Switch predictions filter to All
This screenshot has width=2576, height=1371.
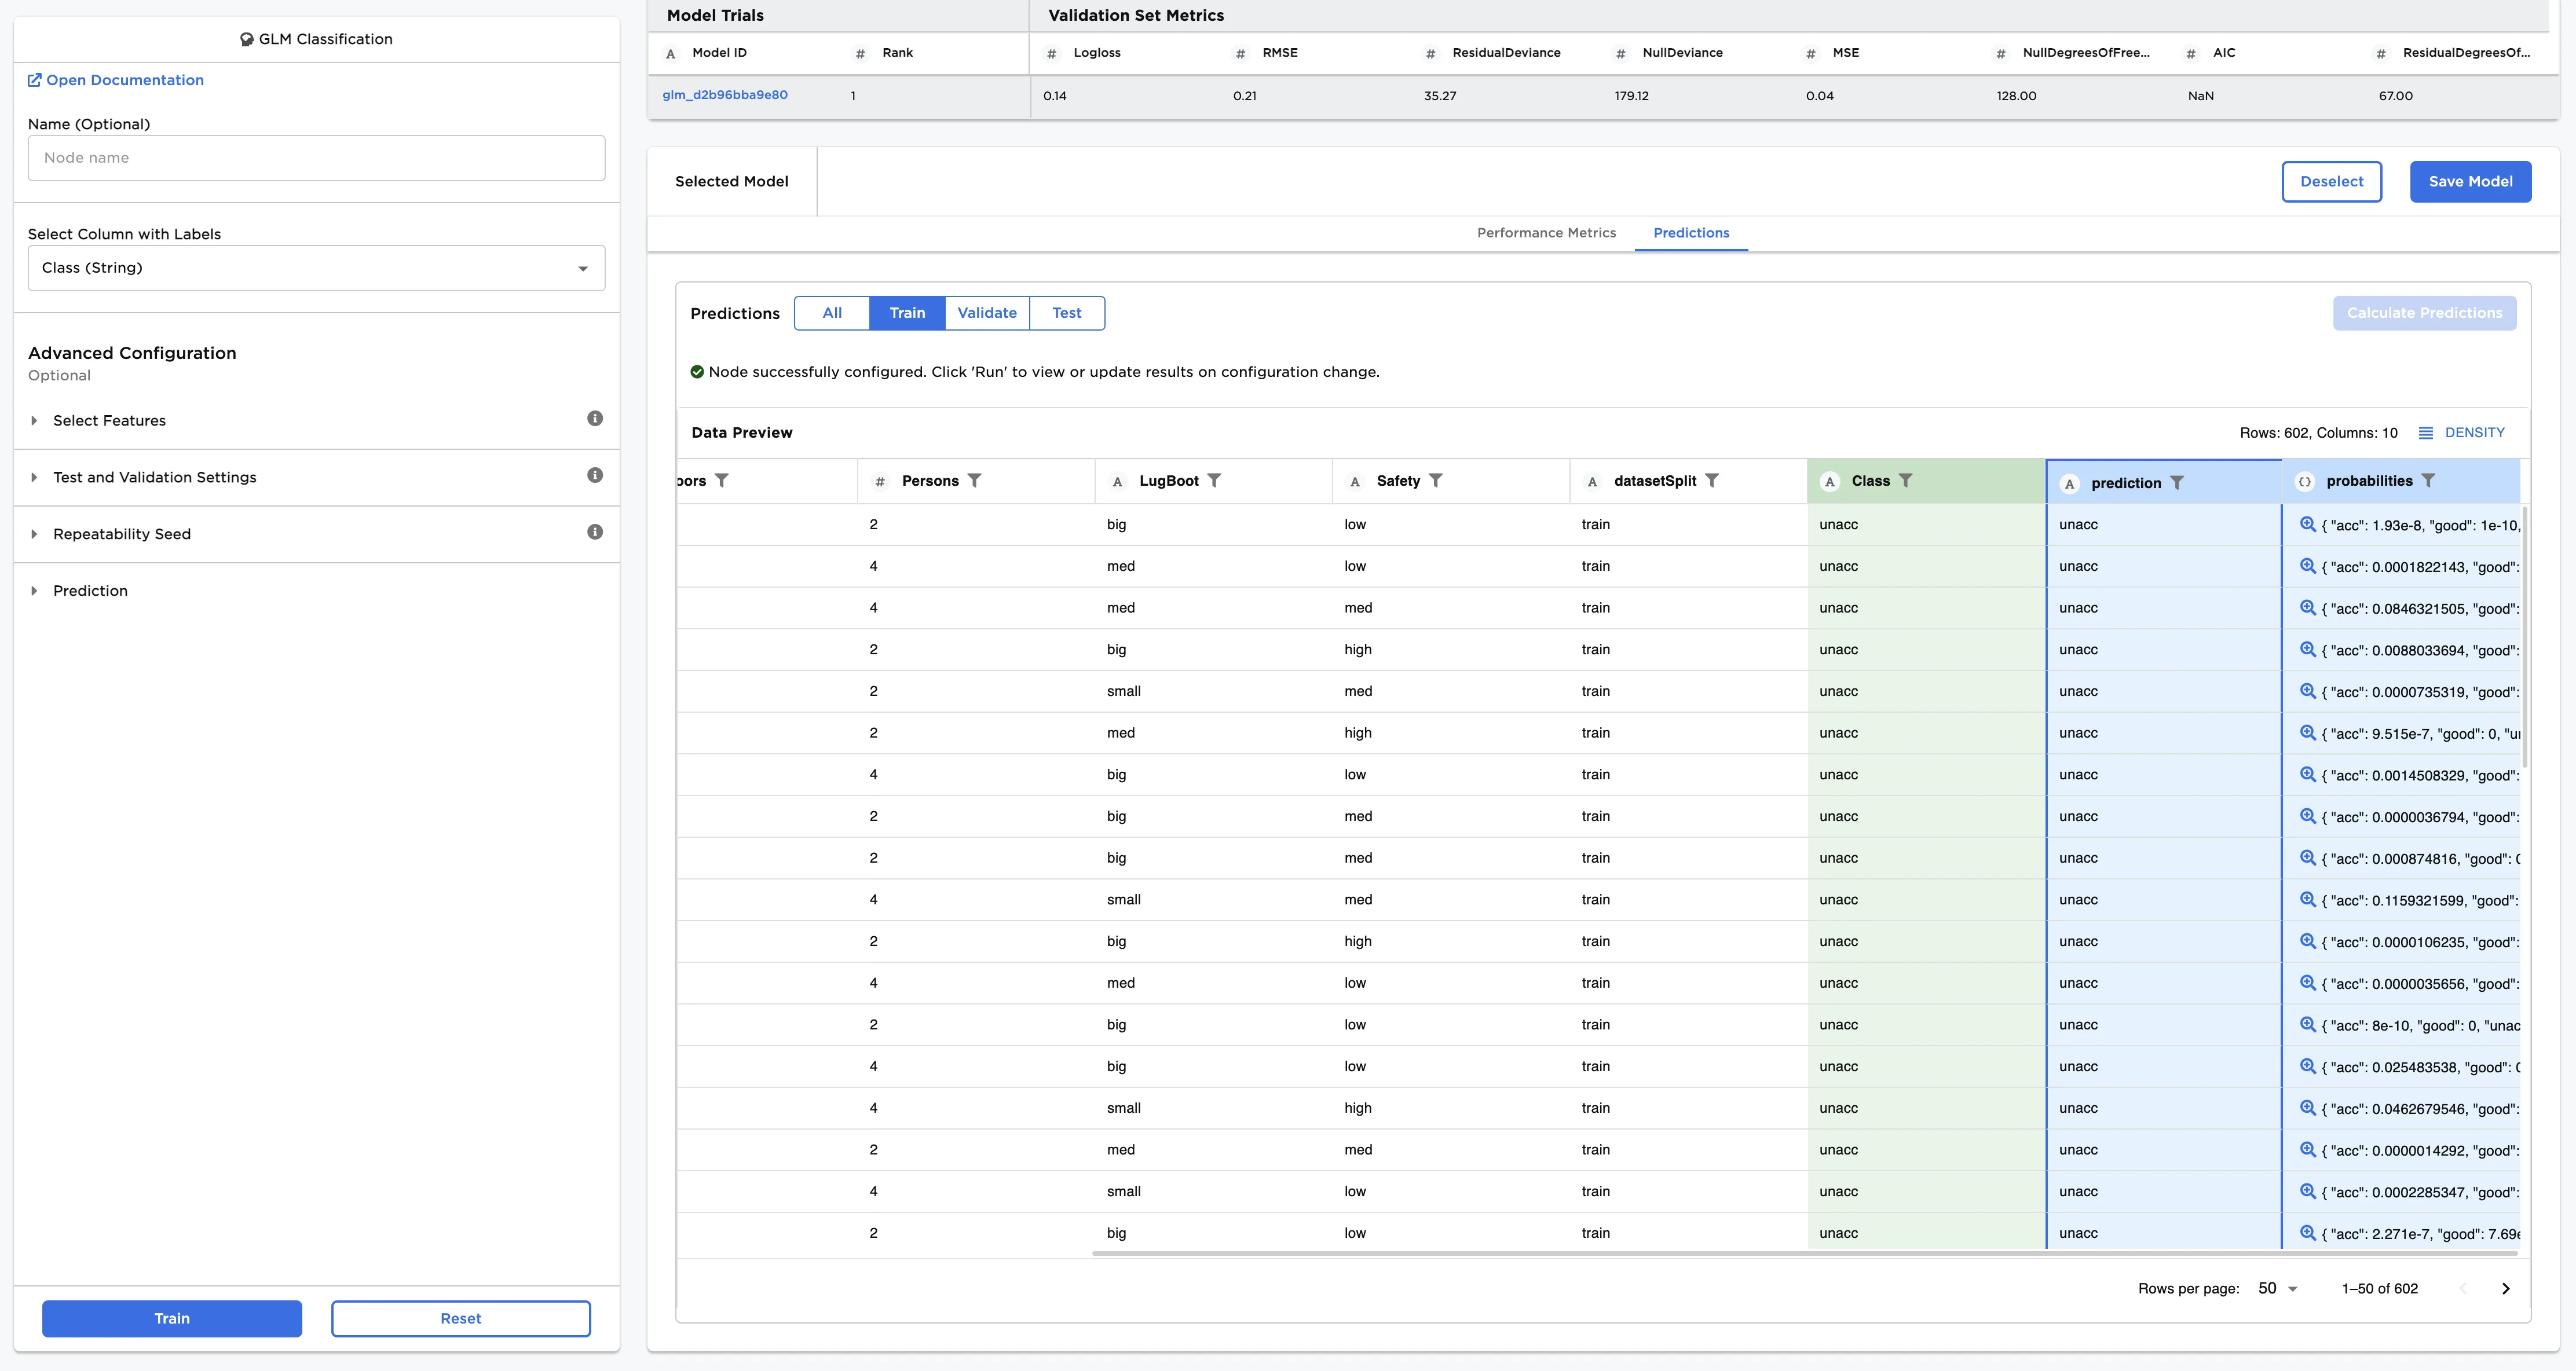(832, 313)
